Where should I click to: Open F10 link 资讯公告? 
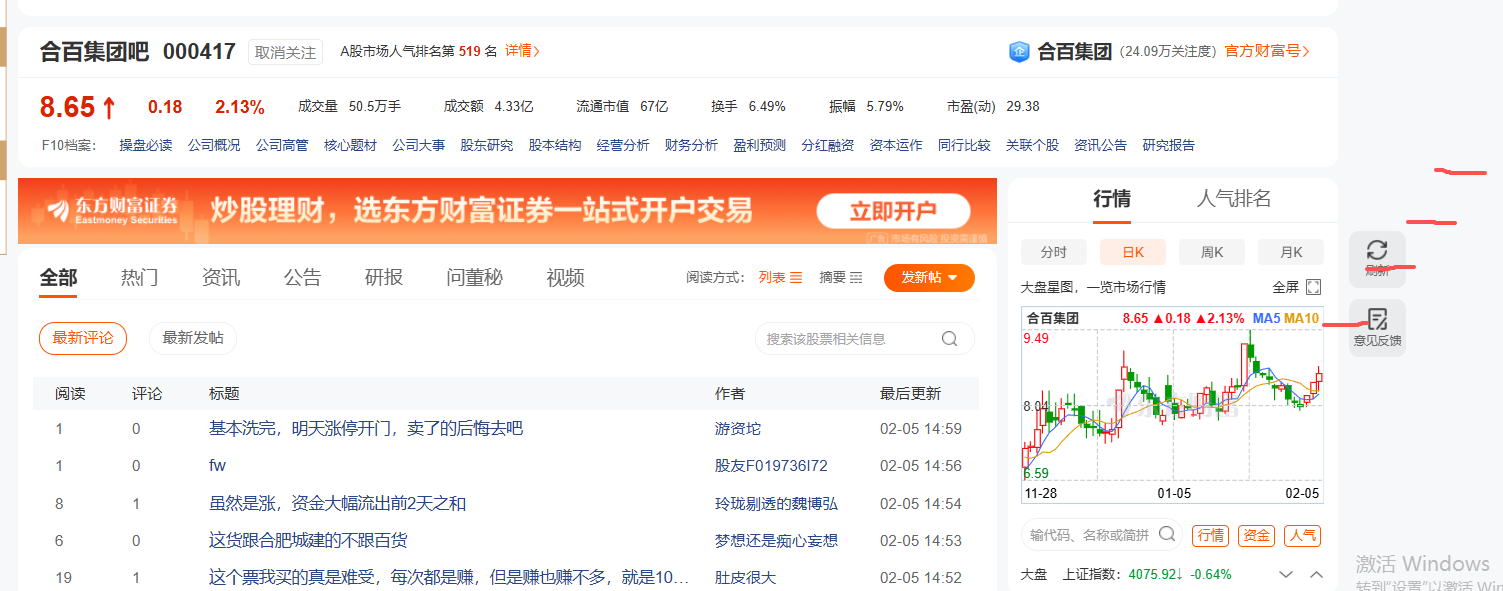(1100, 145)
